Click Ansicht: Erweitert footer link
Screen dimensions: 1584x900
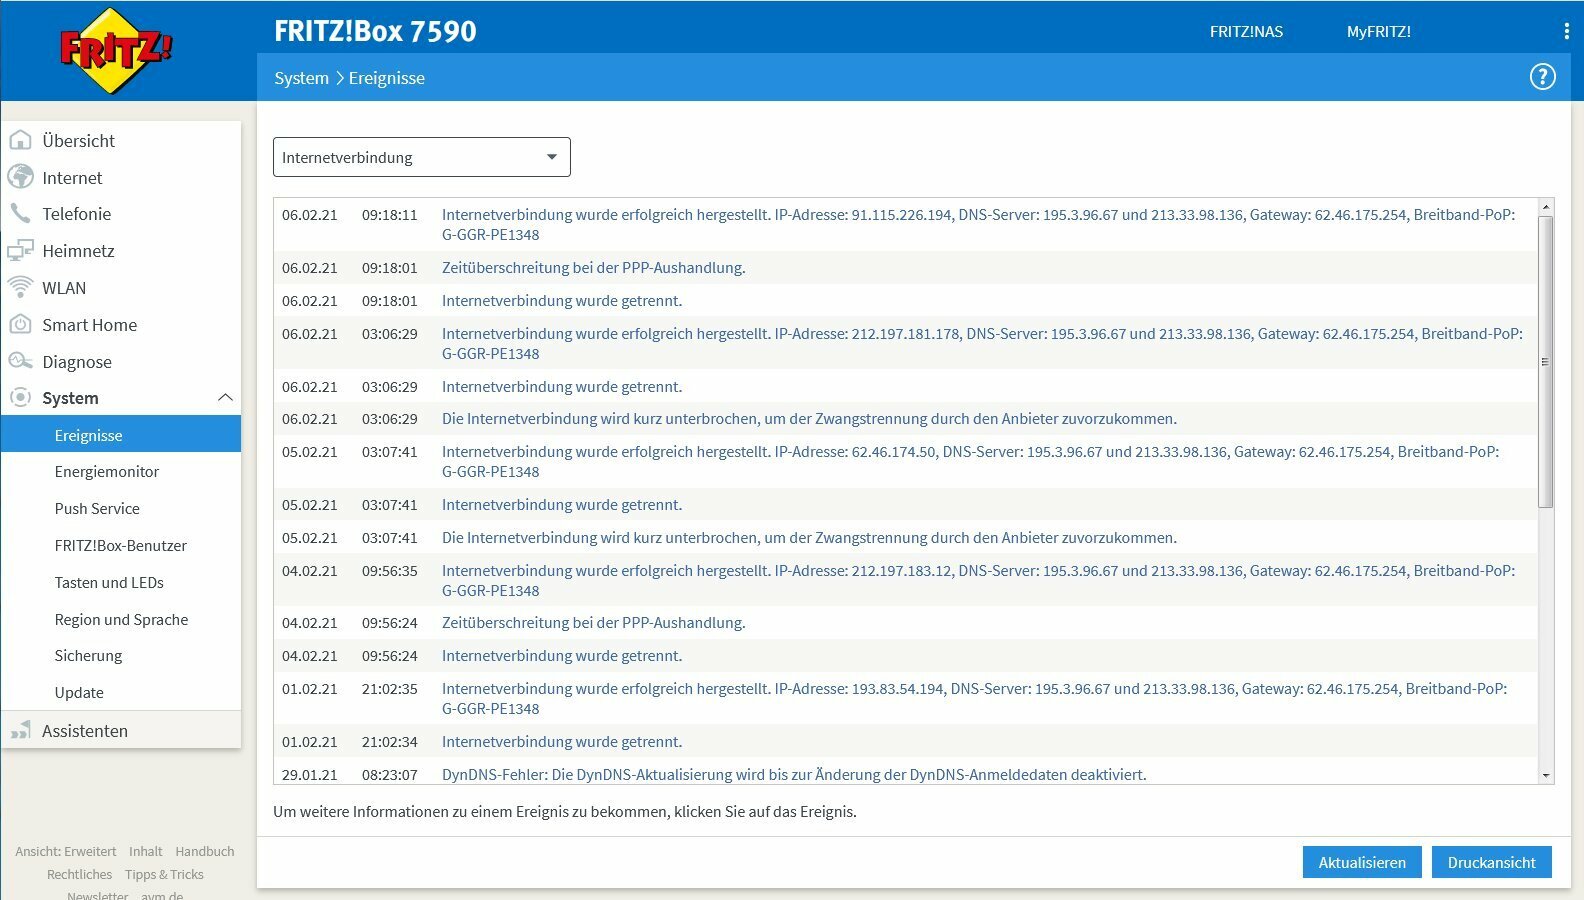(x=65, y=852)
